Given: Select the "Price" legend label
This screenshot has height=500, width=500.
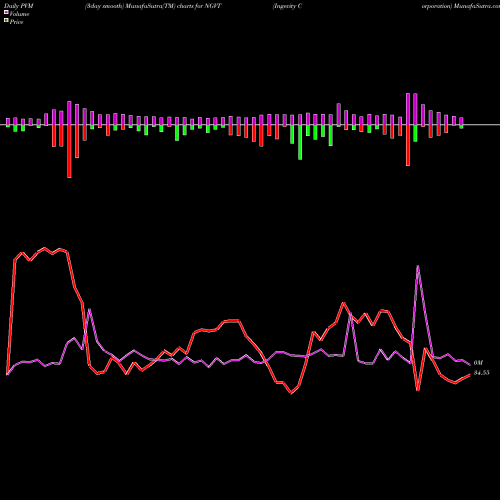Looking at the screenshot, I should pos(16,22).
